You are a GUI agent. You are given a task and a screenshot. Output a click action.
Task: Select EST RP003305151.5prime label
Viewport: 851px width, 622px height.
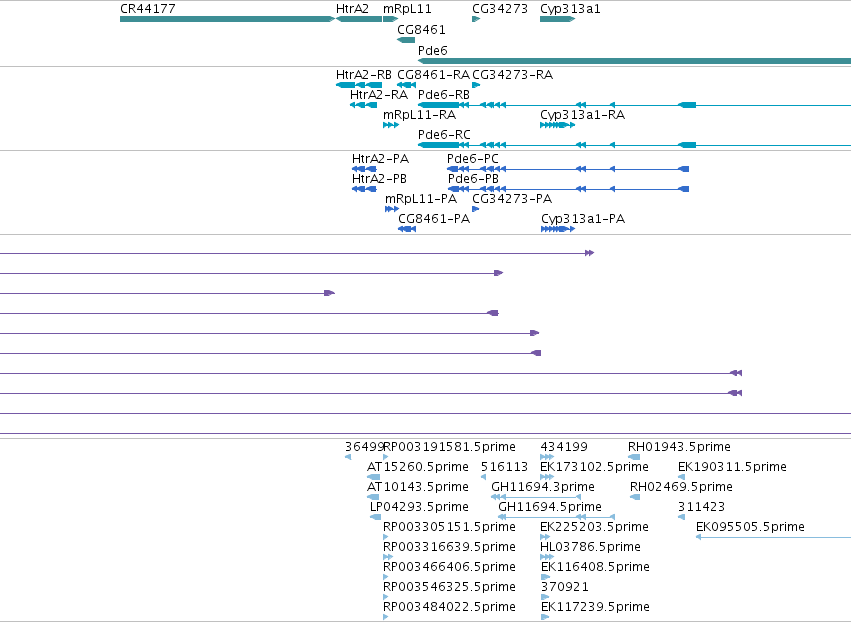tap(449, 527)
